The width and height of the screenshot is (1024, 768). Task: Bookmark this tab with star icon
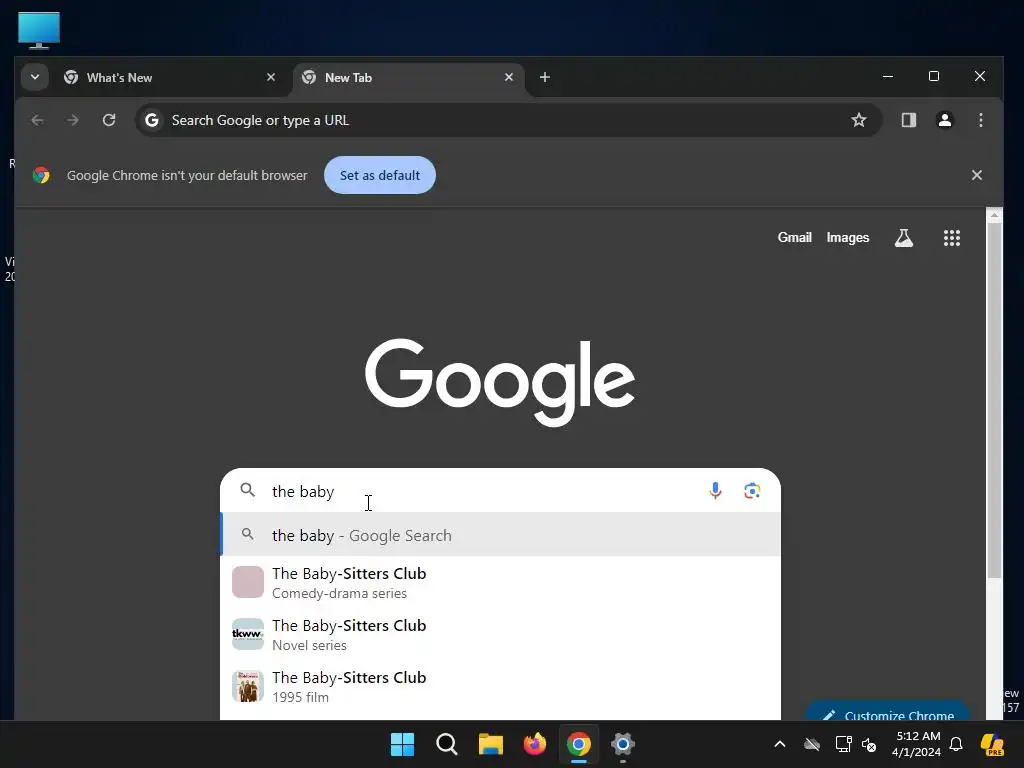click(859, 120)
